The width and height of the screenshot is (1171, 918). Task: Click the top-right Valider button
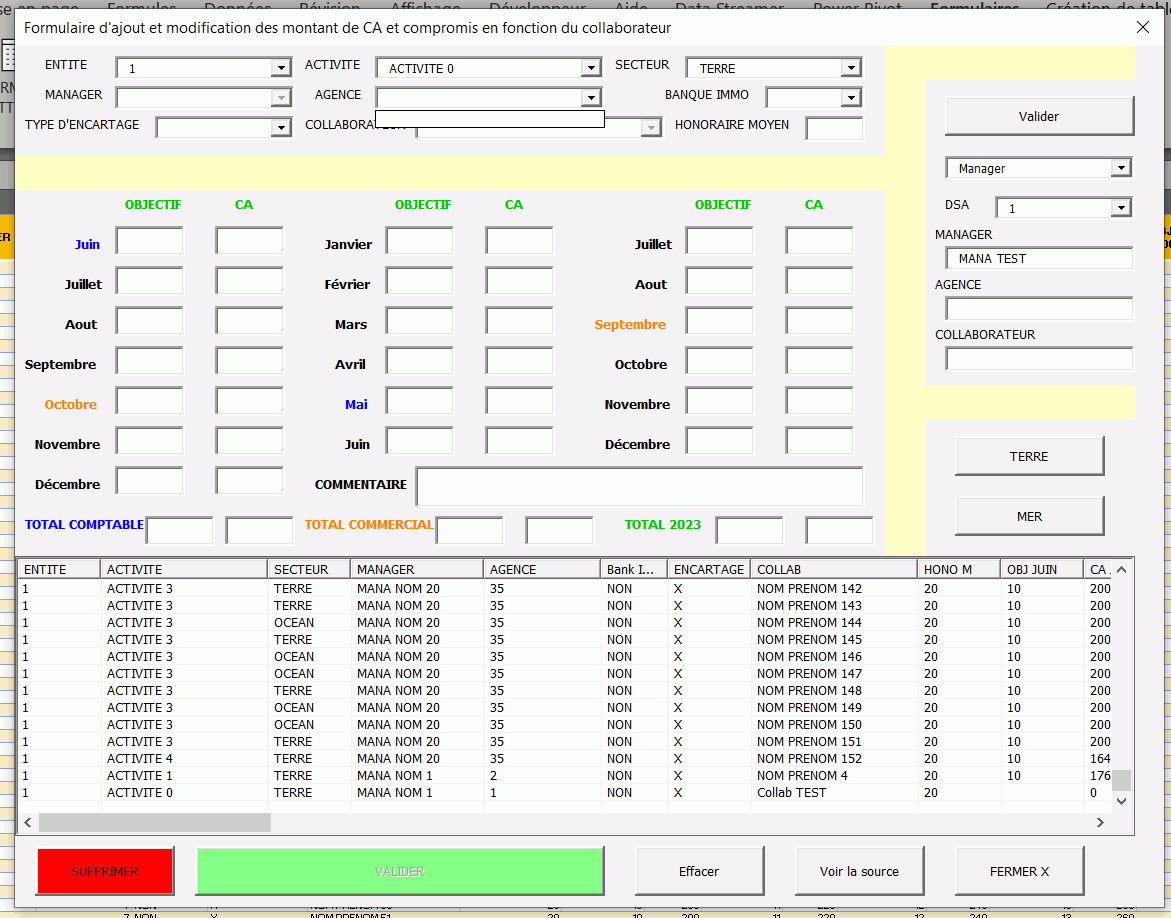tap(1039, 116)
